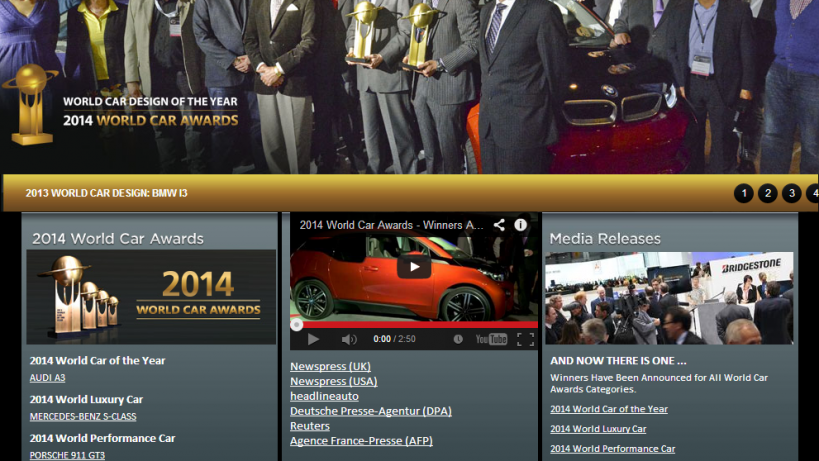
Task: Click the Reuters link
Action: point(310,426)
